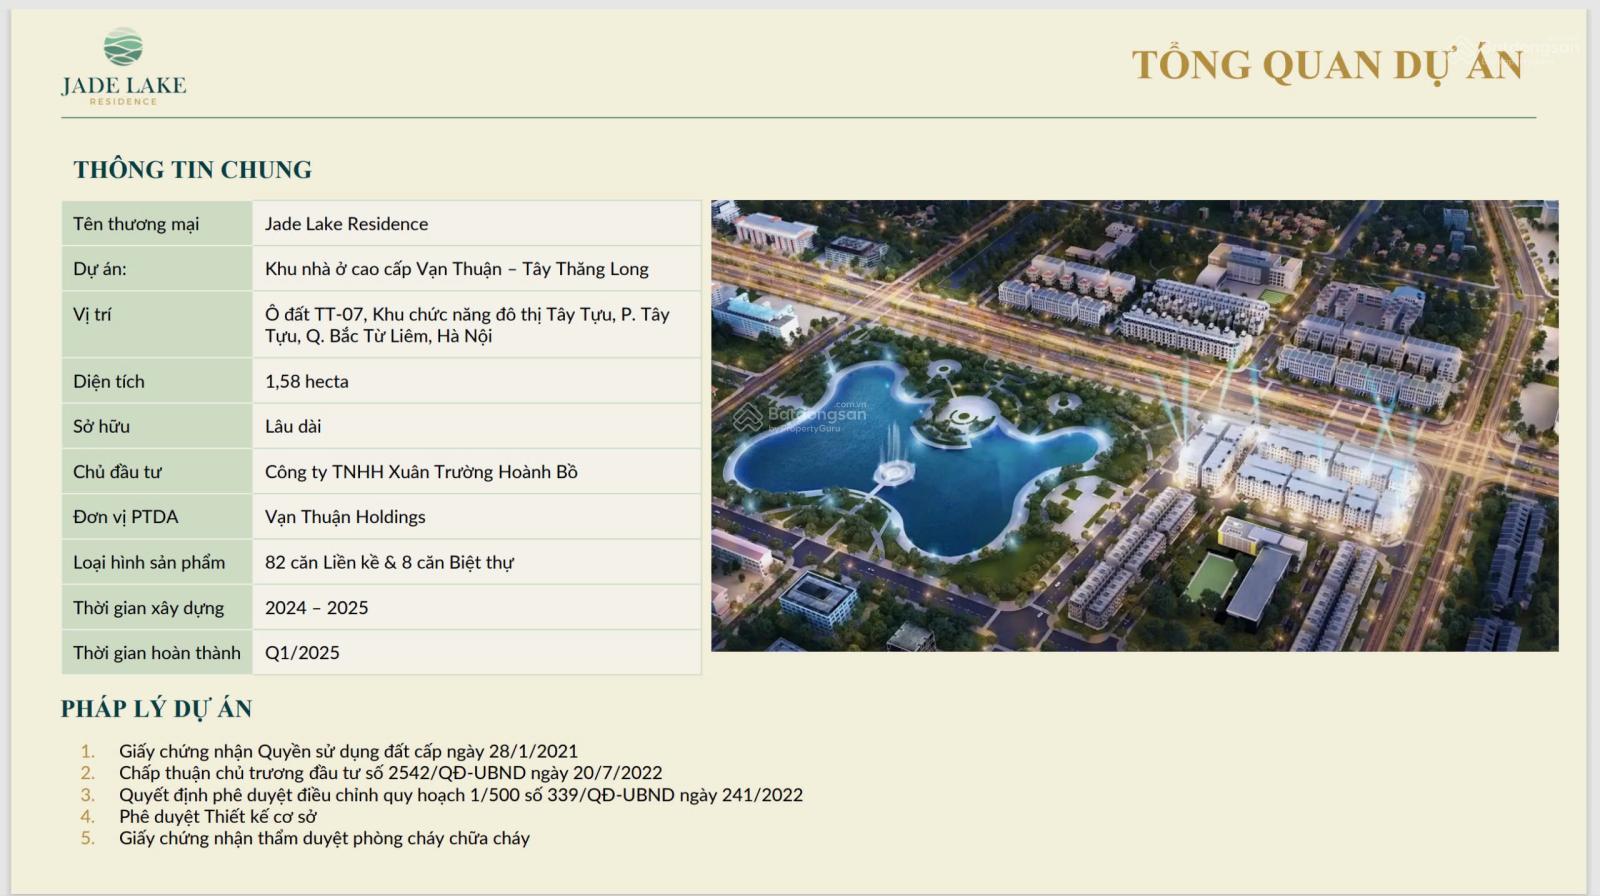This screenshot has height=896, width=1600.
Task: Click the '2024 – 2025' construction time value
Action: (x=316, y=608)
